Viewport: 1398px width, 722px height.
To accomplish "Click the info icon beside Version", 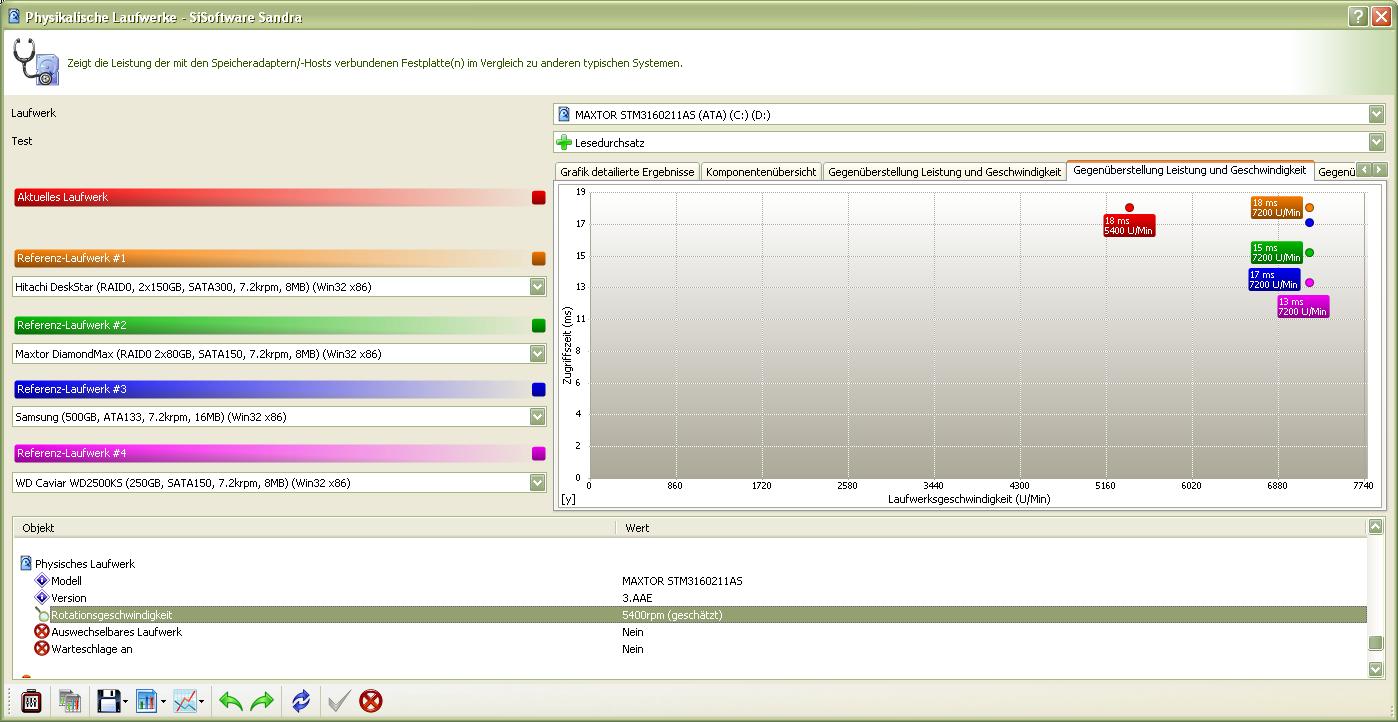I will point(42,598).
